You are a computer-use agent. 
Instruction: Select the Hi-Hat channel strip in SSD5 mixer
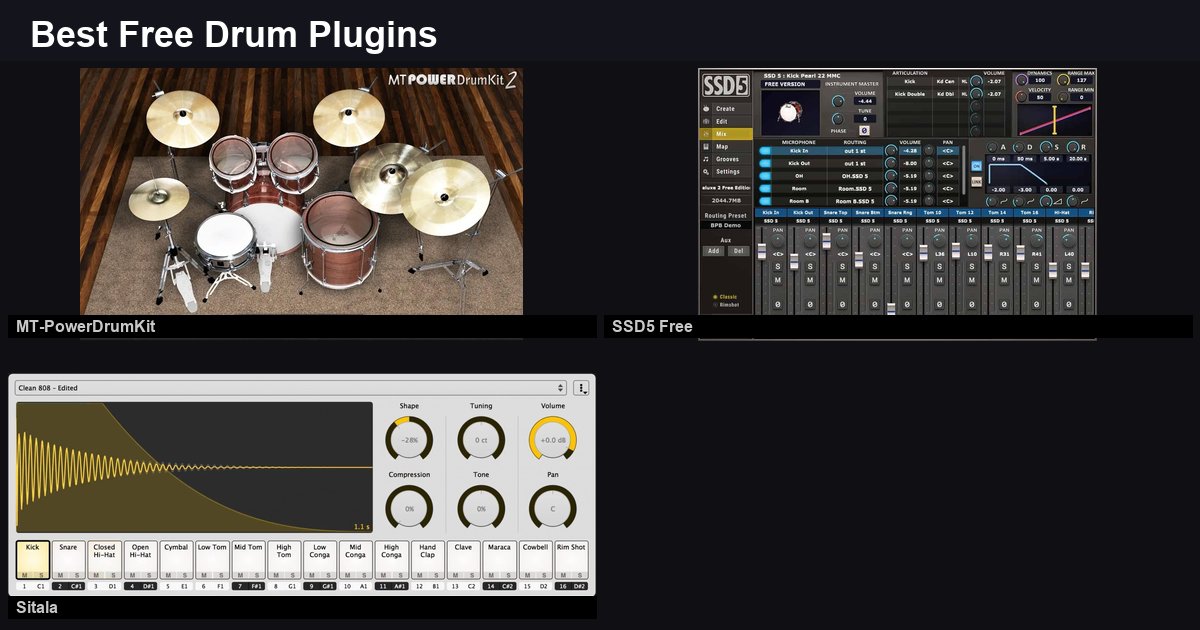coord(1062,212)
